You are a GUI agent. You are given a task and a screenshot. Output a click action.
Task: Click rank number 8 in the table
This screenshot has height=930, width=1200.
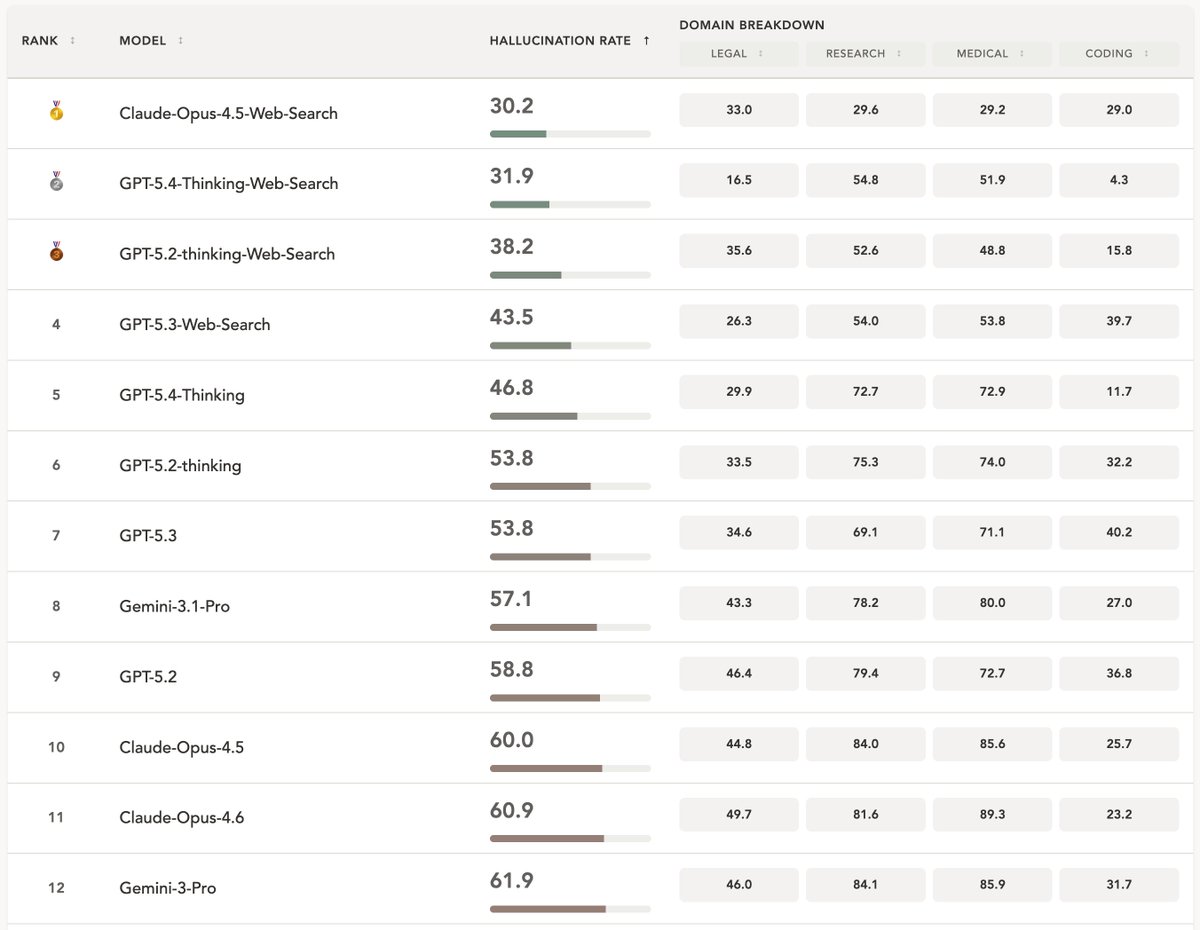pos(56,606)
